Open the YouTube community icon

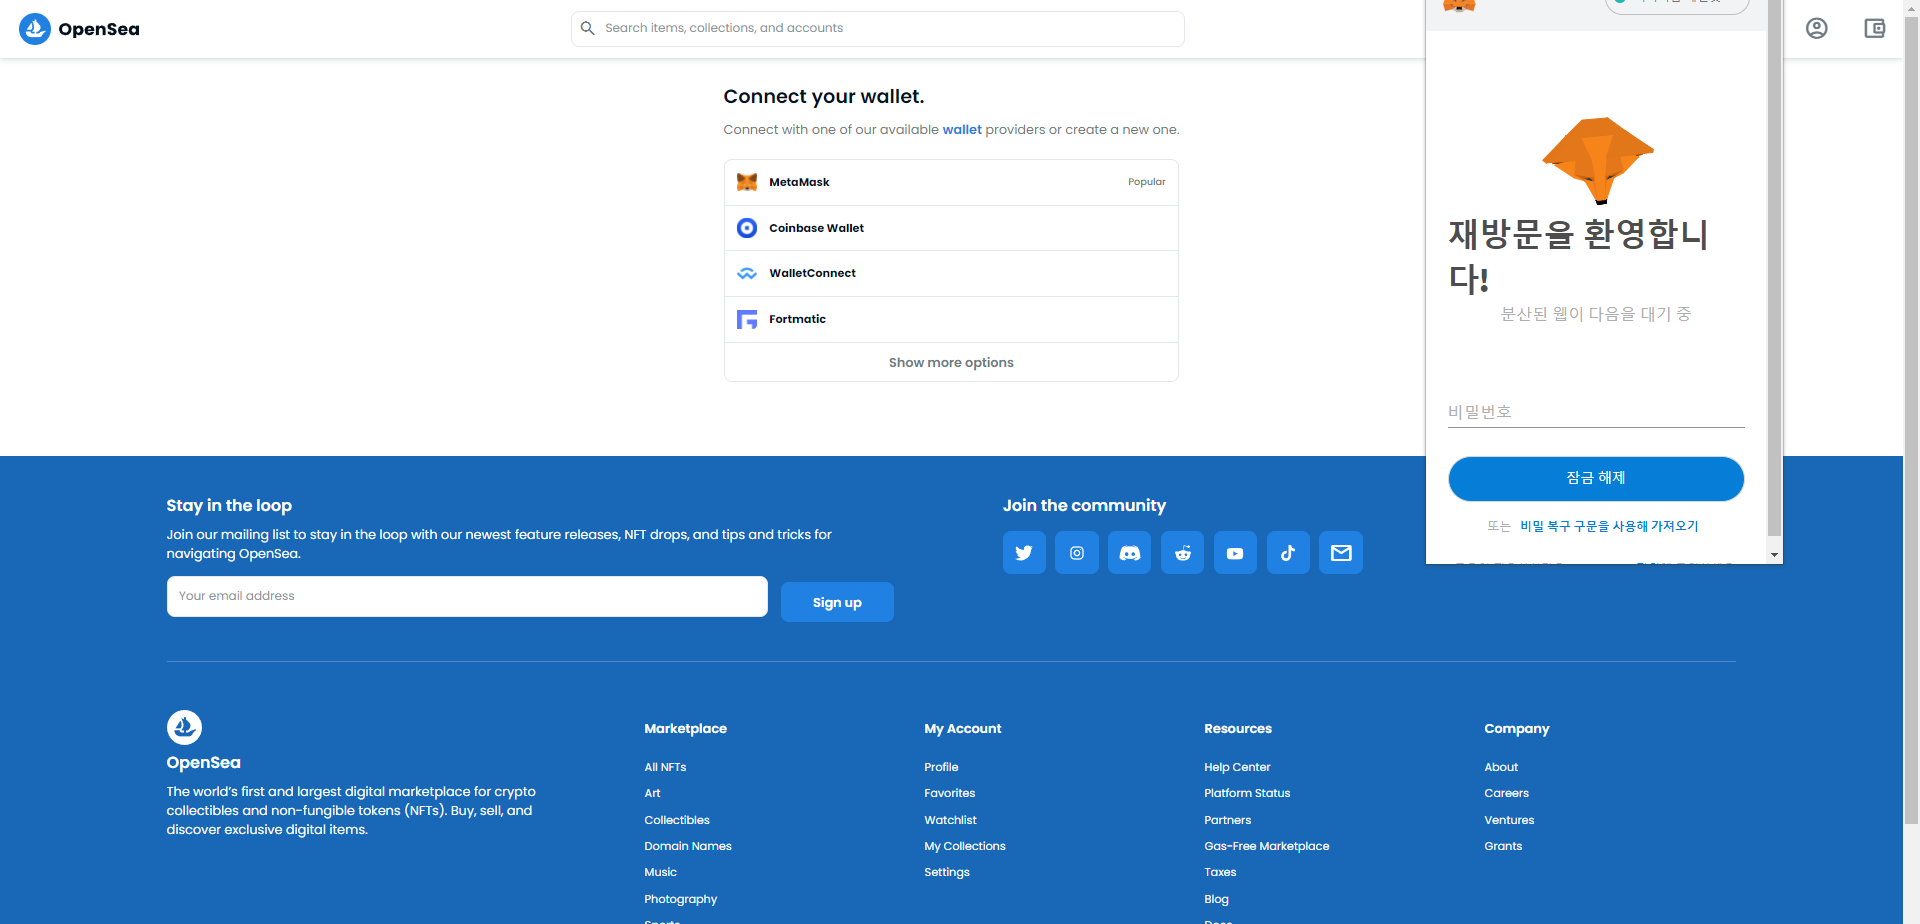tap(1235, 553)
